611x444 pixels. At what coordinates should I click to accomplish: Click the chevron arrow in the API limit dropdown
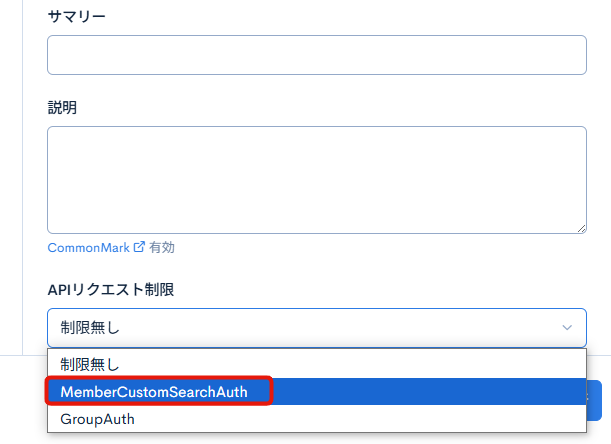pyautogui.click(x=567, y=327)
